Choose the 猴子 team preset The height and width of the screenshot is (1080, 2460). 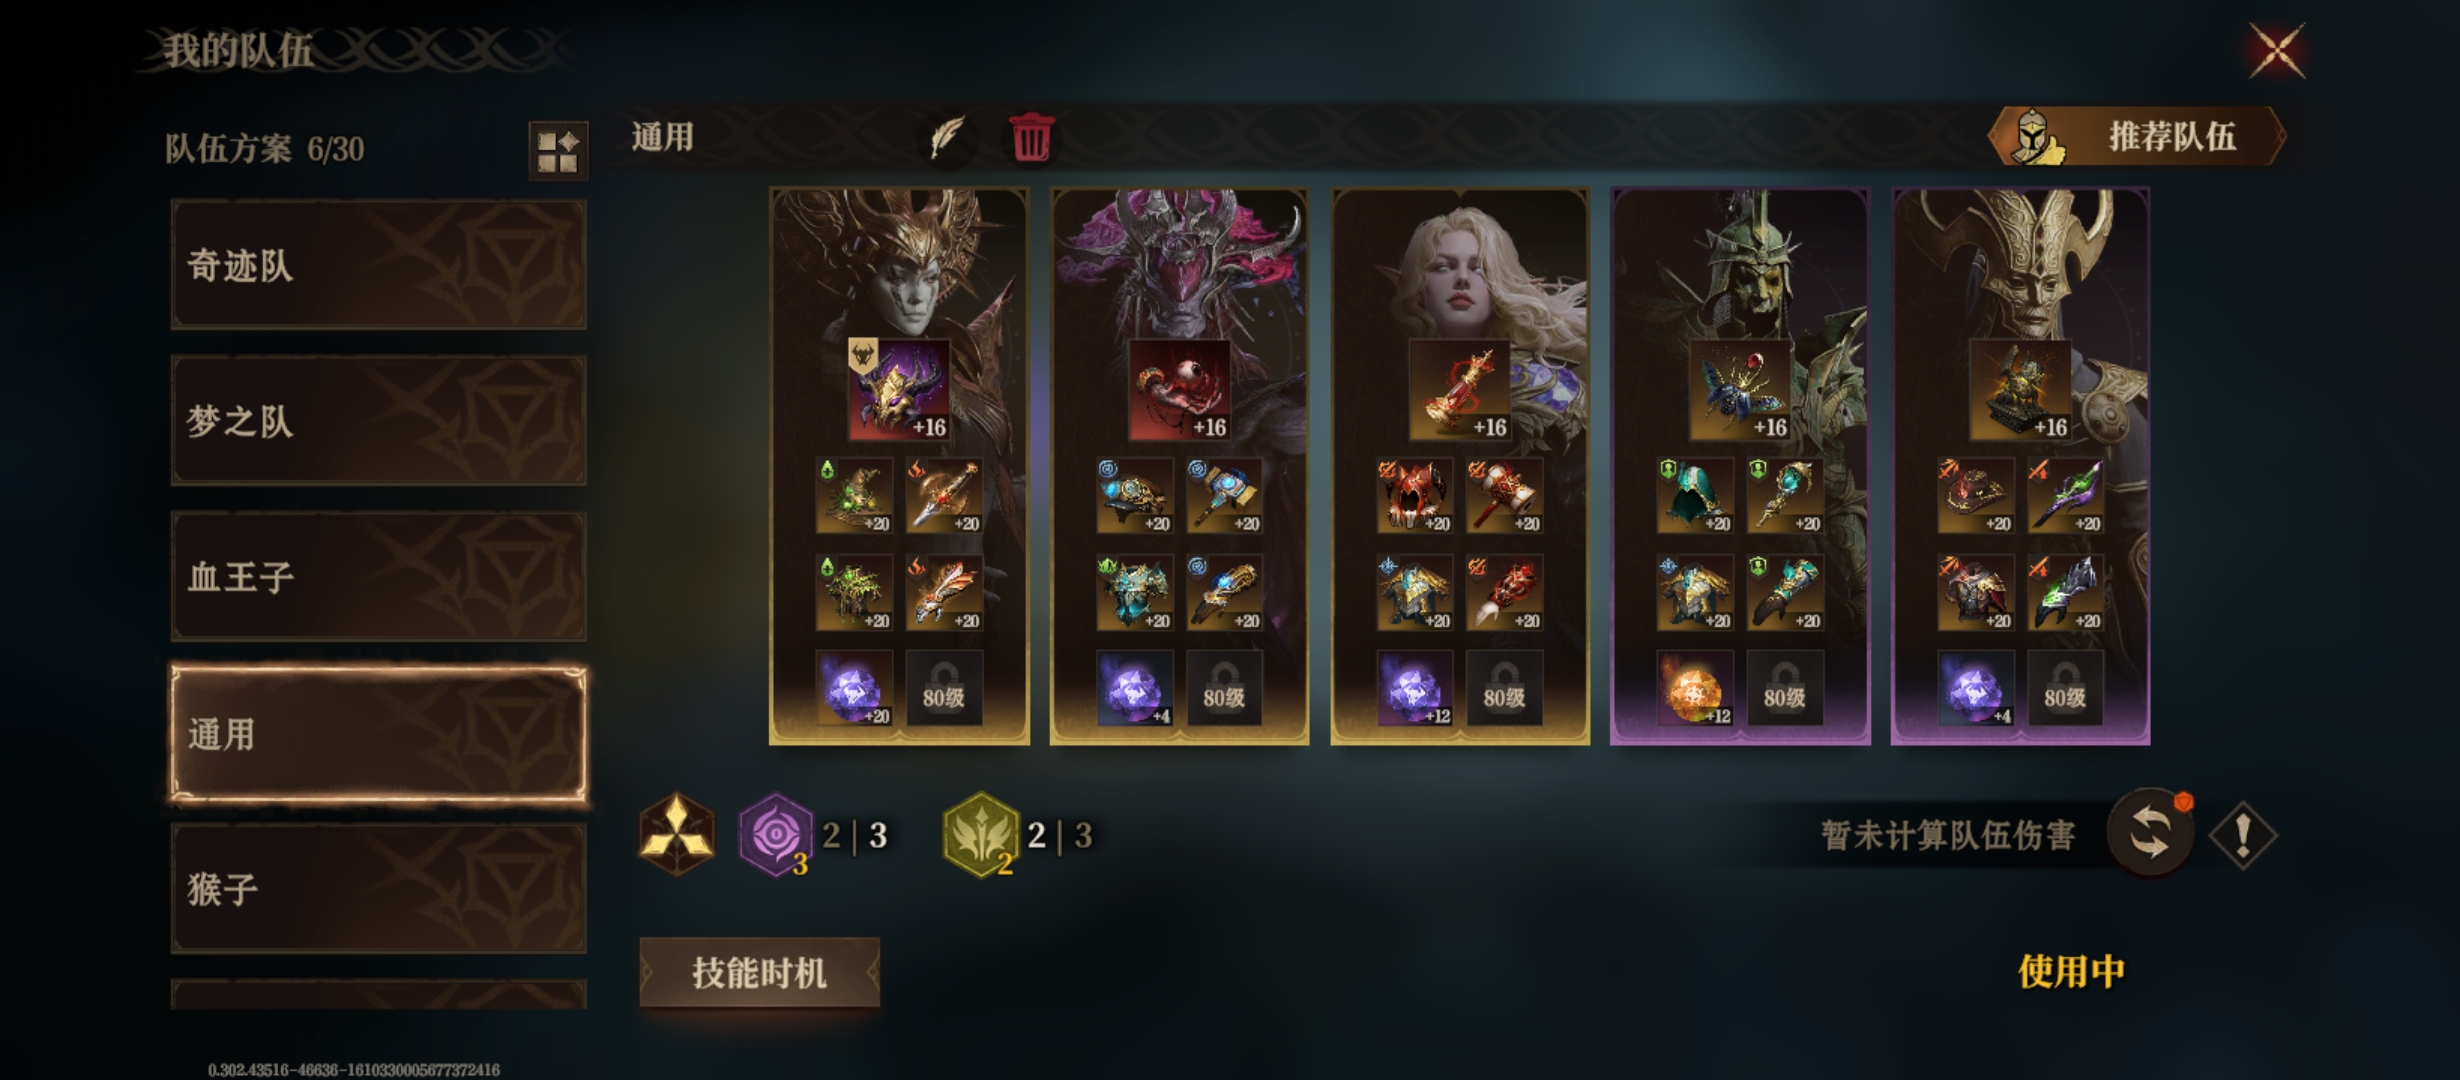[379, 889]
